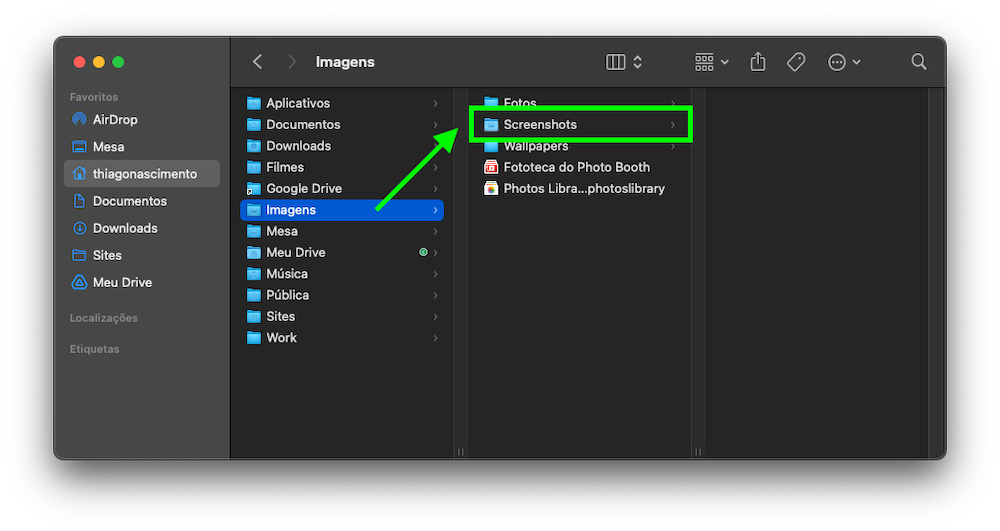Image resolution: width=1000 pixels, height=531 pixels.
Task: Click the Google Drive folder icon
Action: tap(254, 189)
